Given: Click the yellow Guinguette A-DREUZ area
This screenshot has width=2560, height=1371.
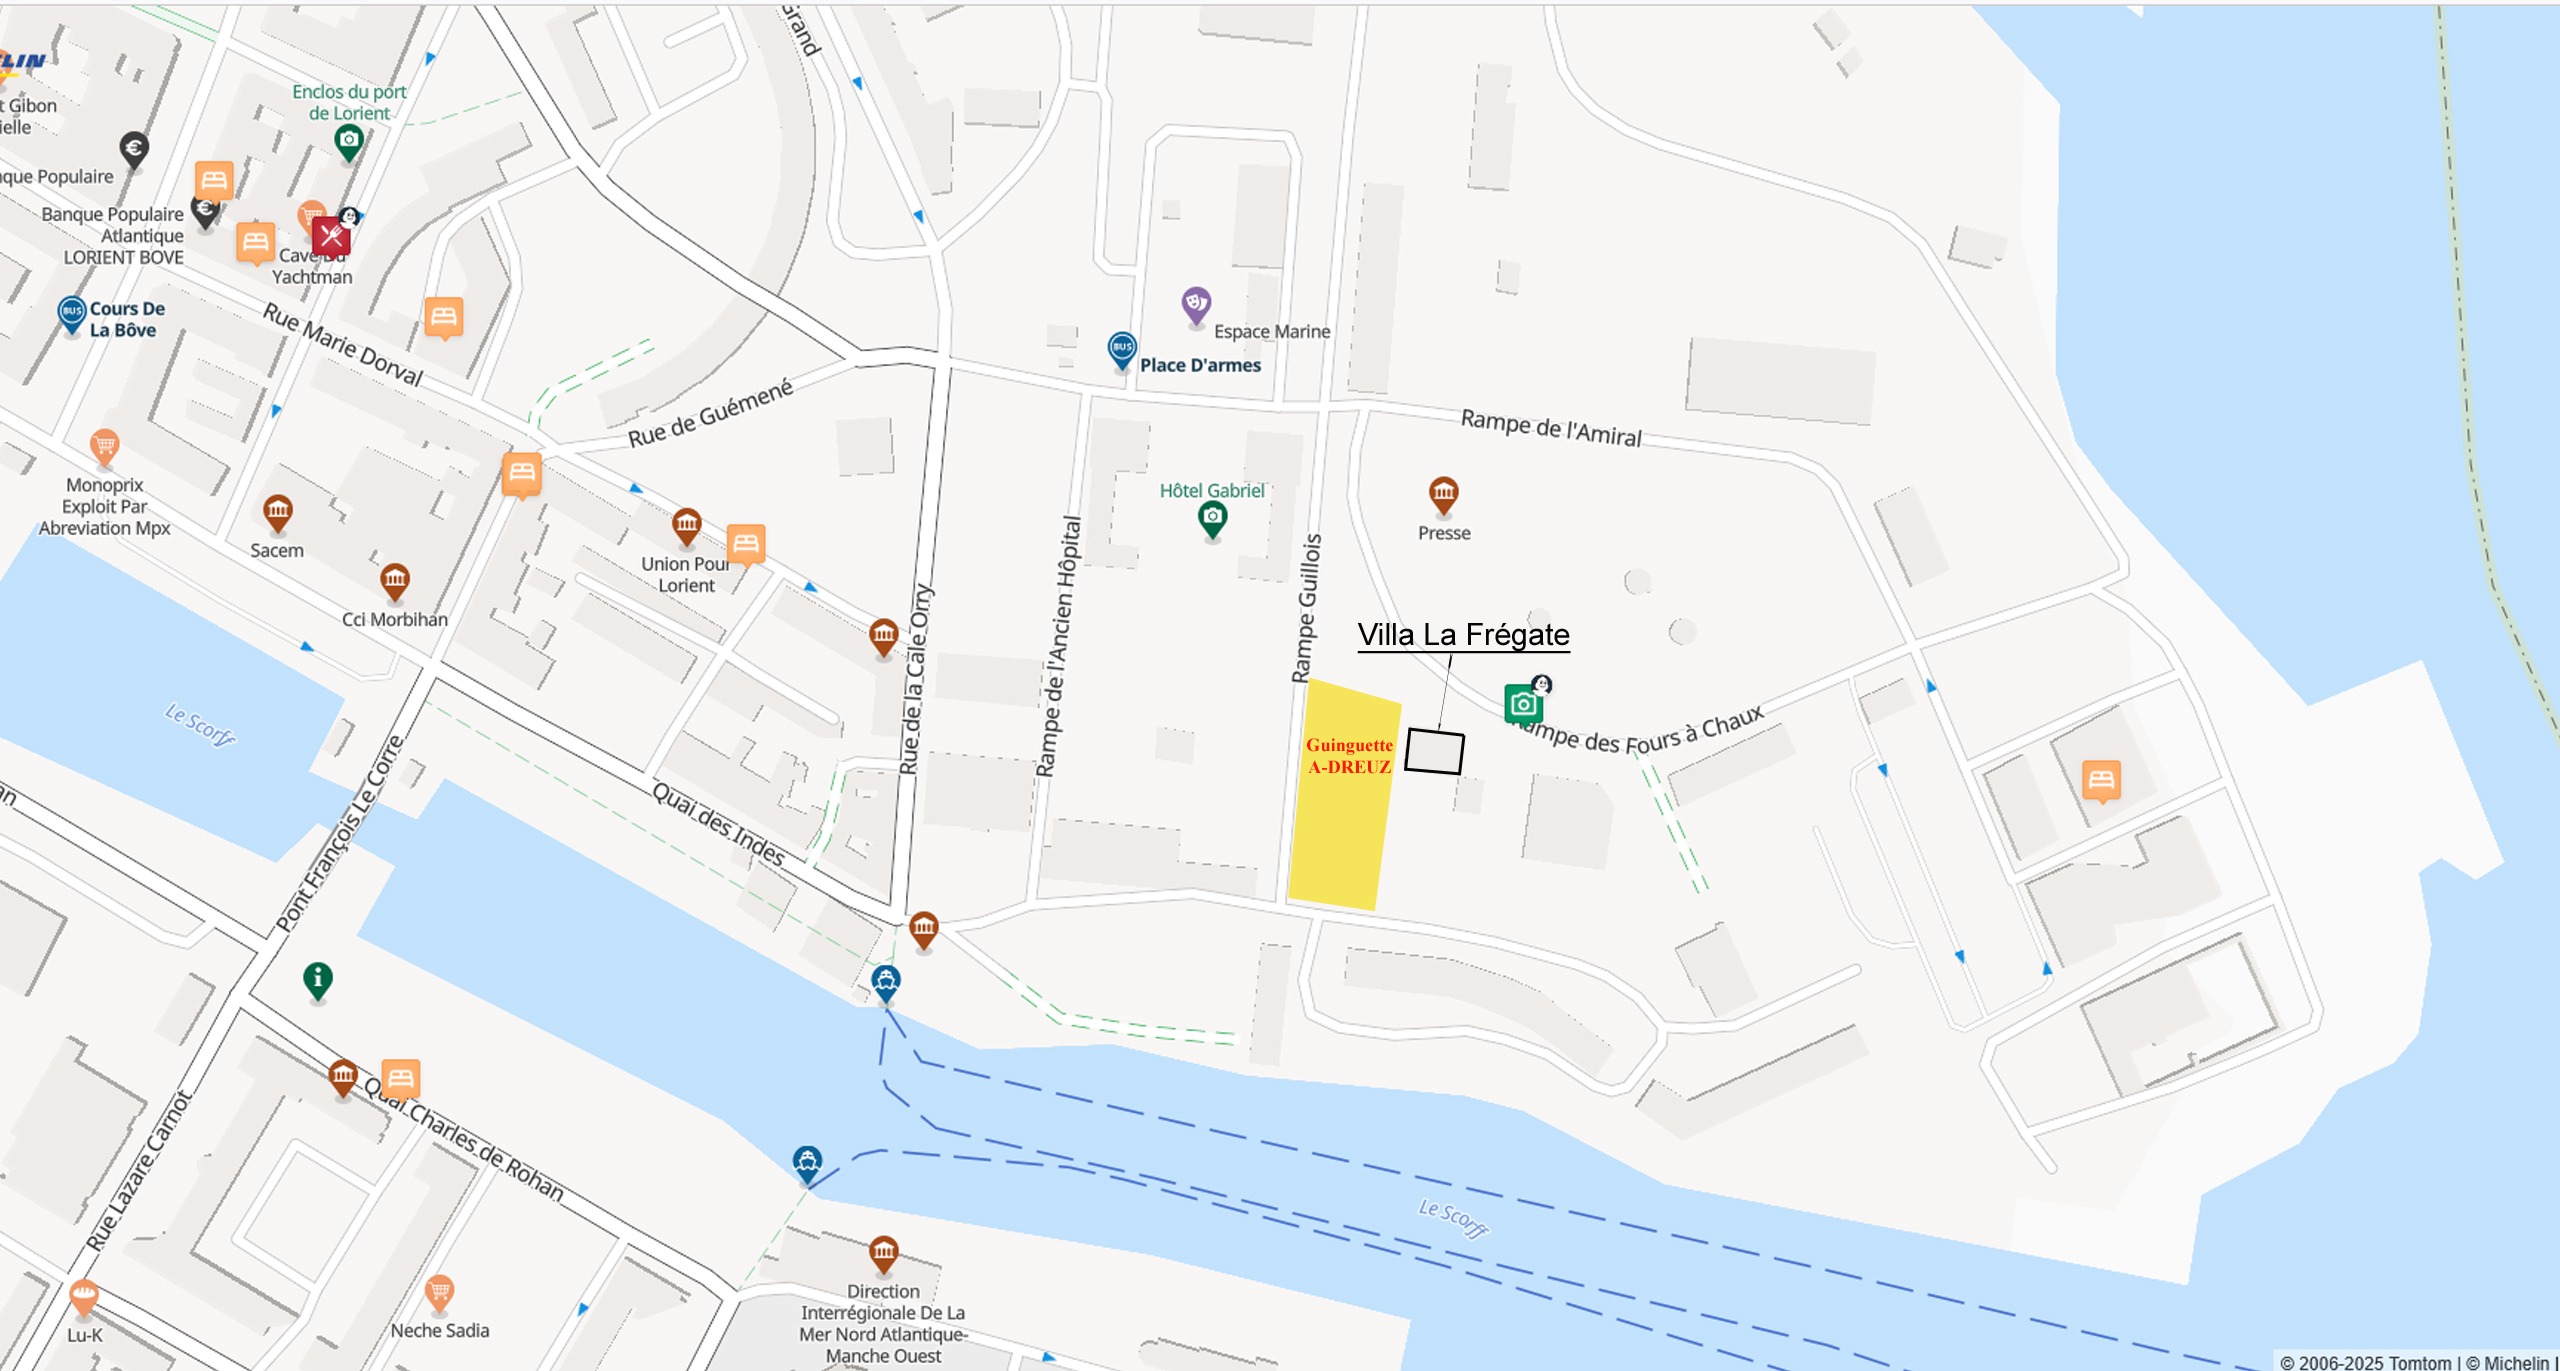Looking at the screenshot, I should [1343, 796].
